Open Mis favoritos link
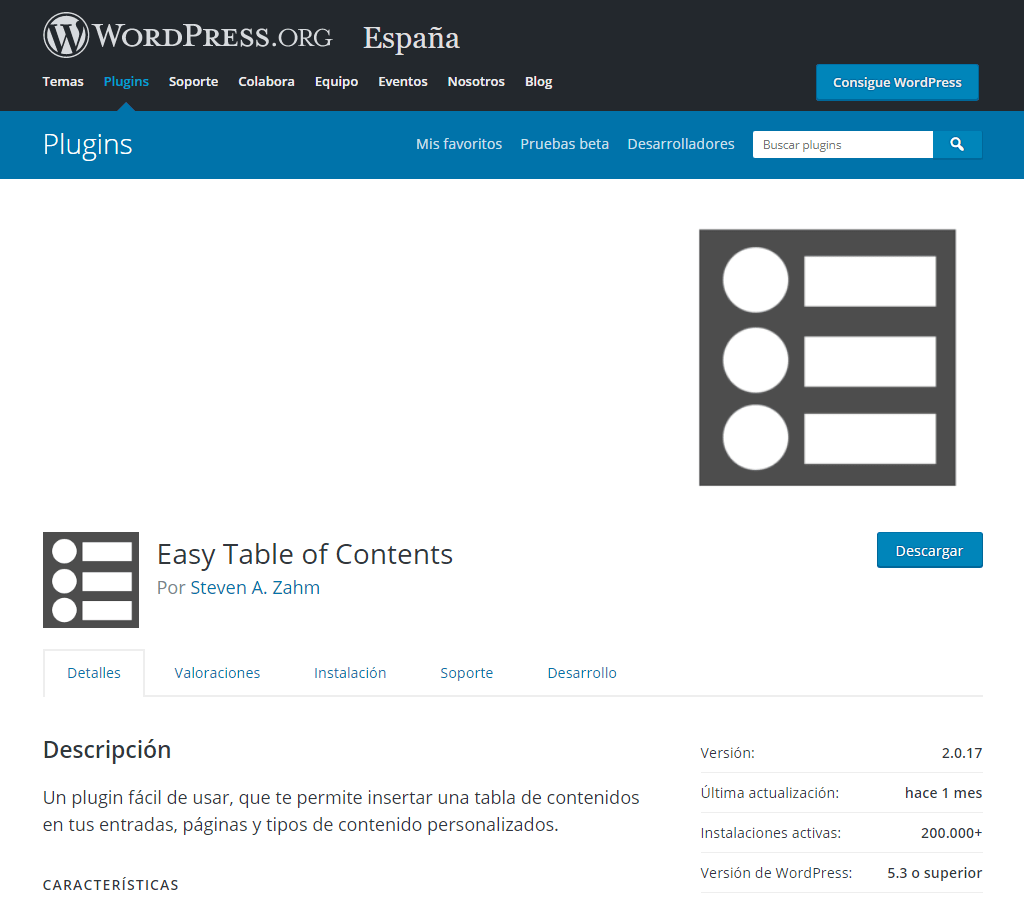 pyautogui.click(x=459, y=144)
